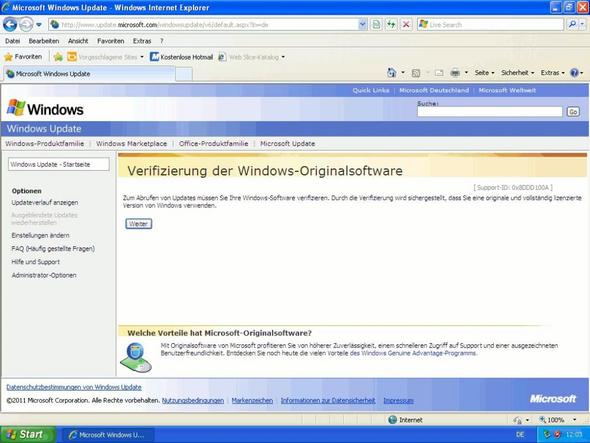Click the Windows Start button

pyautogui.click(x=27, y=435)
